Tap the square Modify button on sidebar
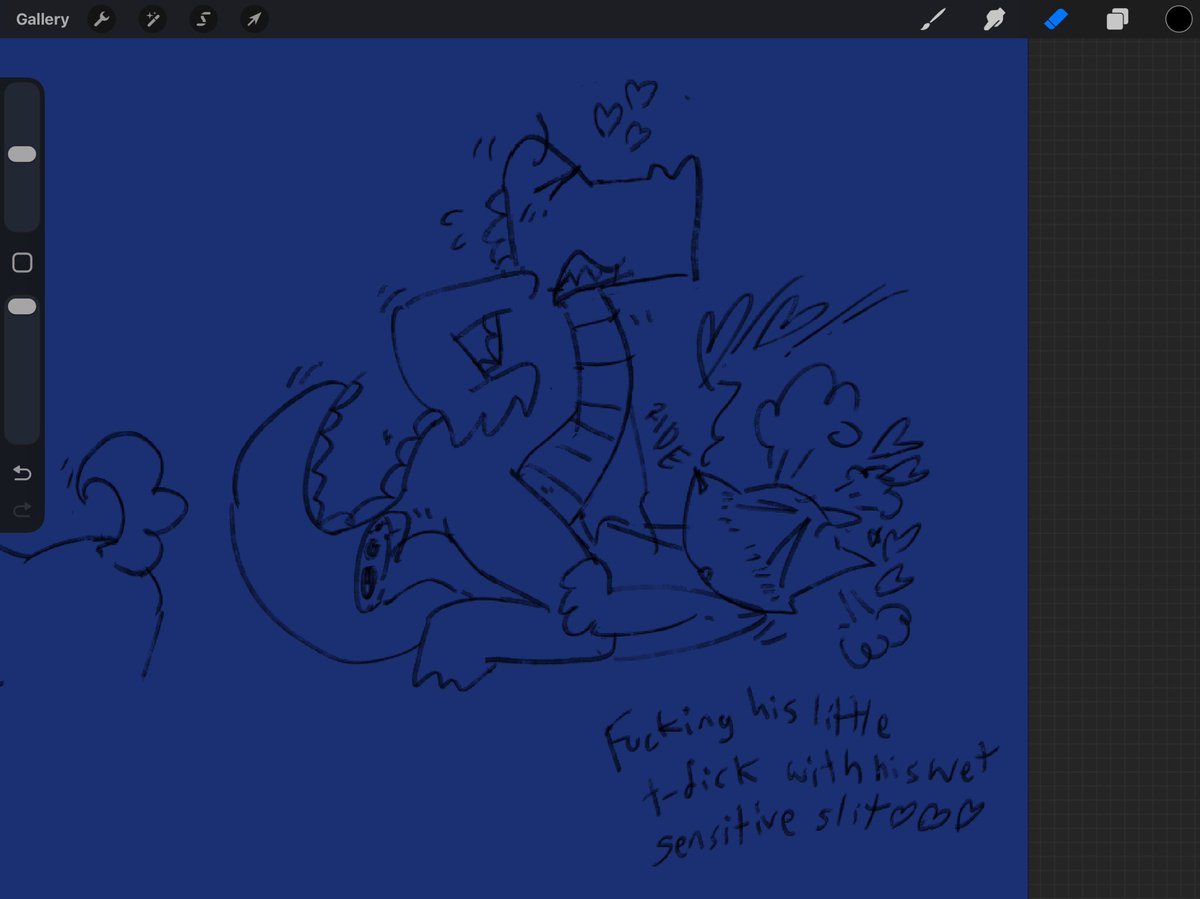Viewport: 1200px width, 899px height. 22,263
